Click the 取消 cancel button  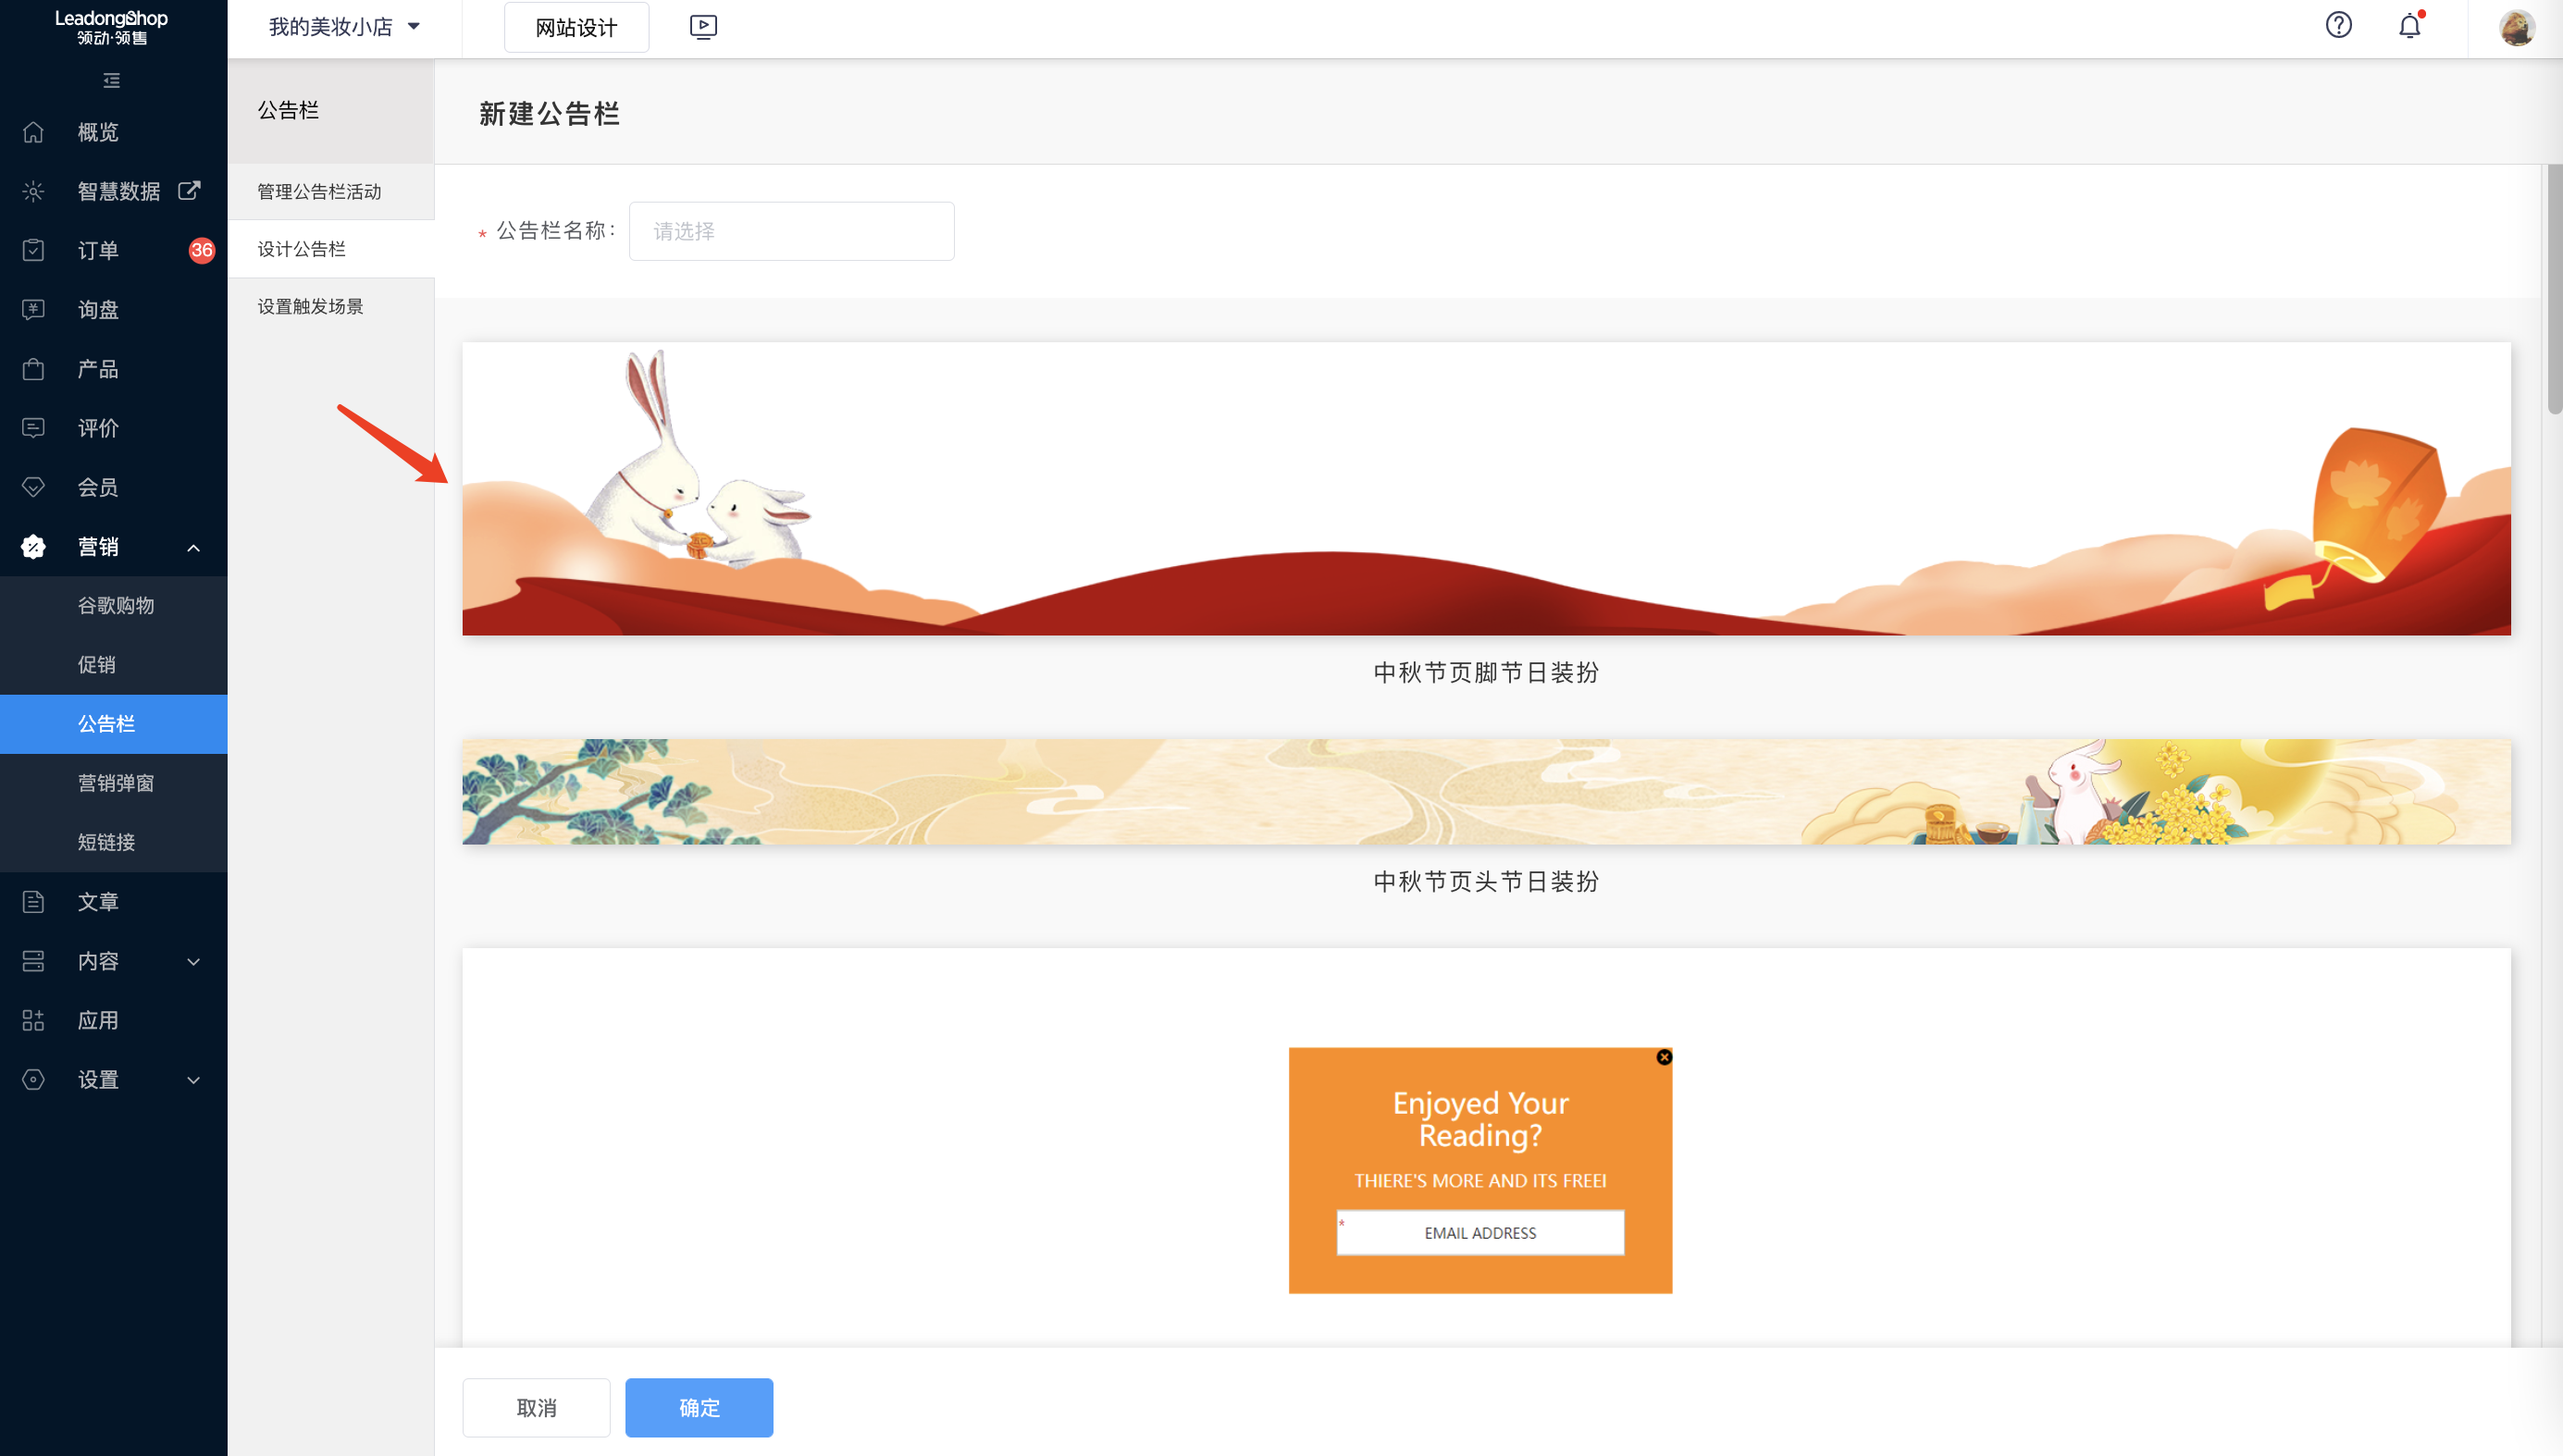pyautogui.click(x=536, y=1408)
